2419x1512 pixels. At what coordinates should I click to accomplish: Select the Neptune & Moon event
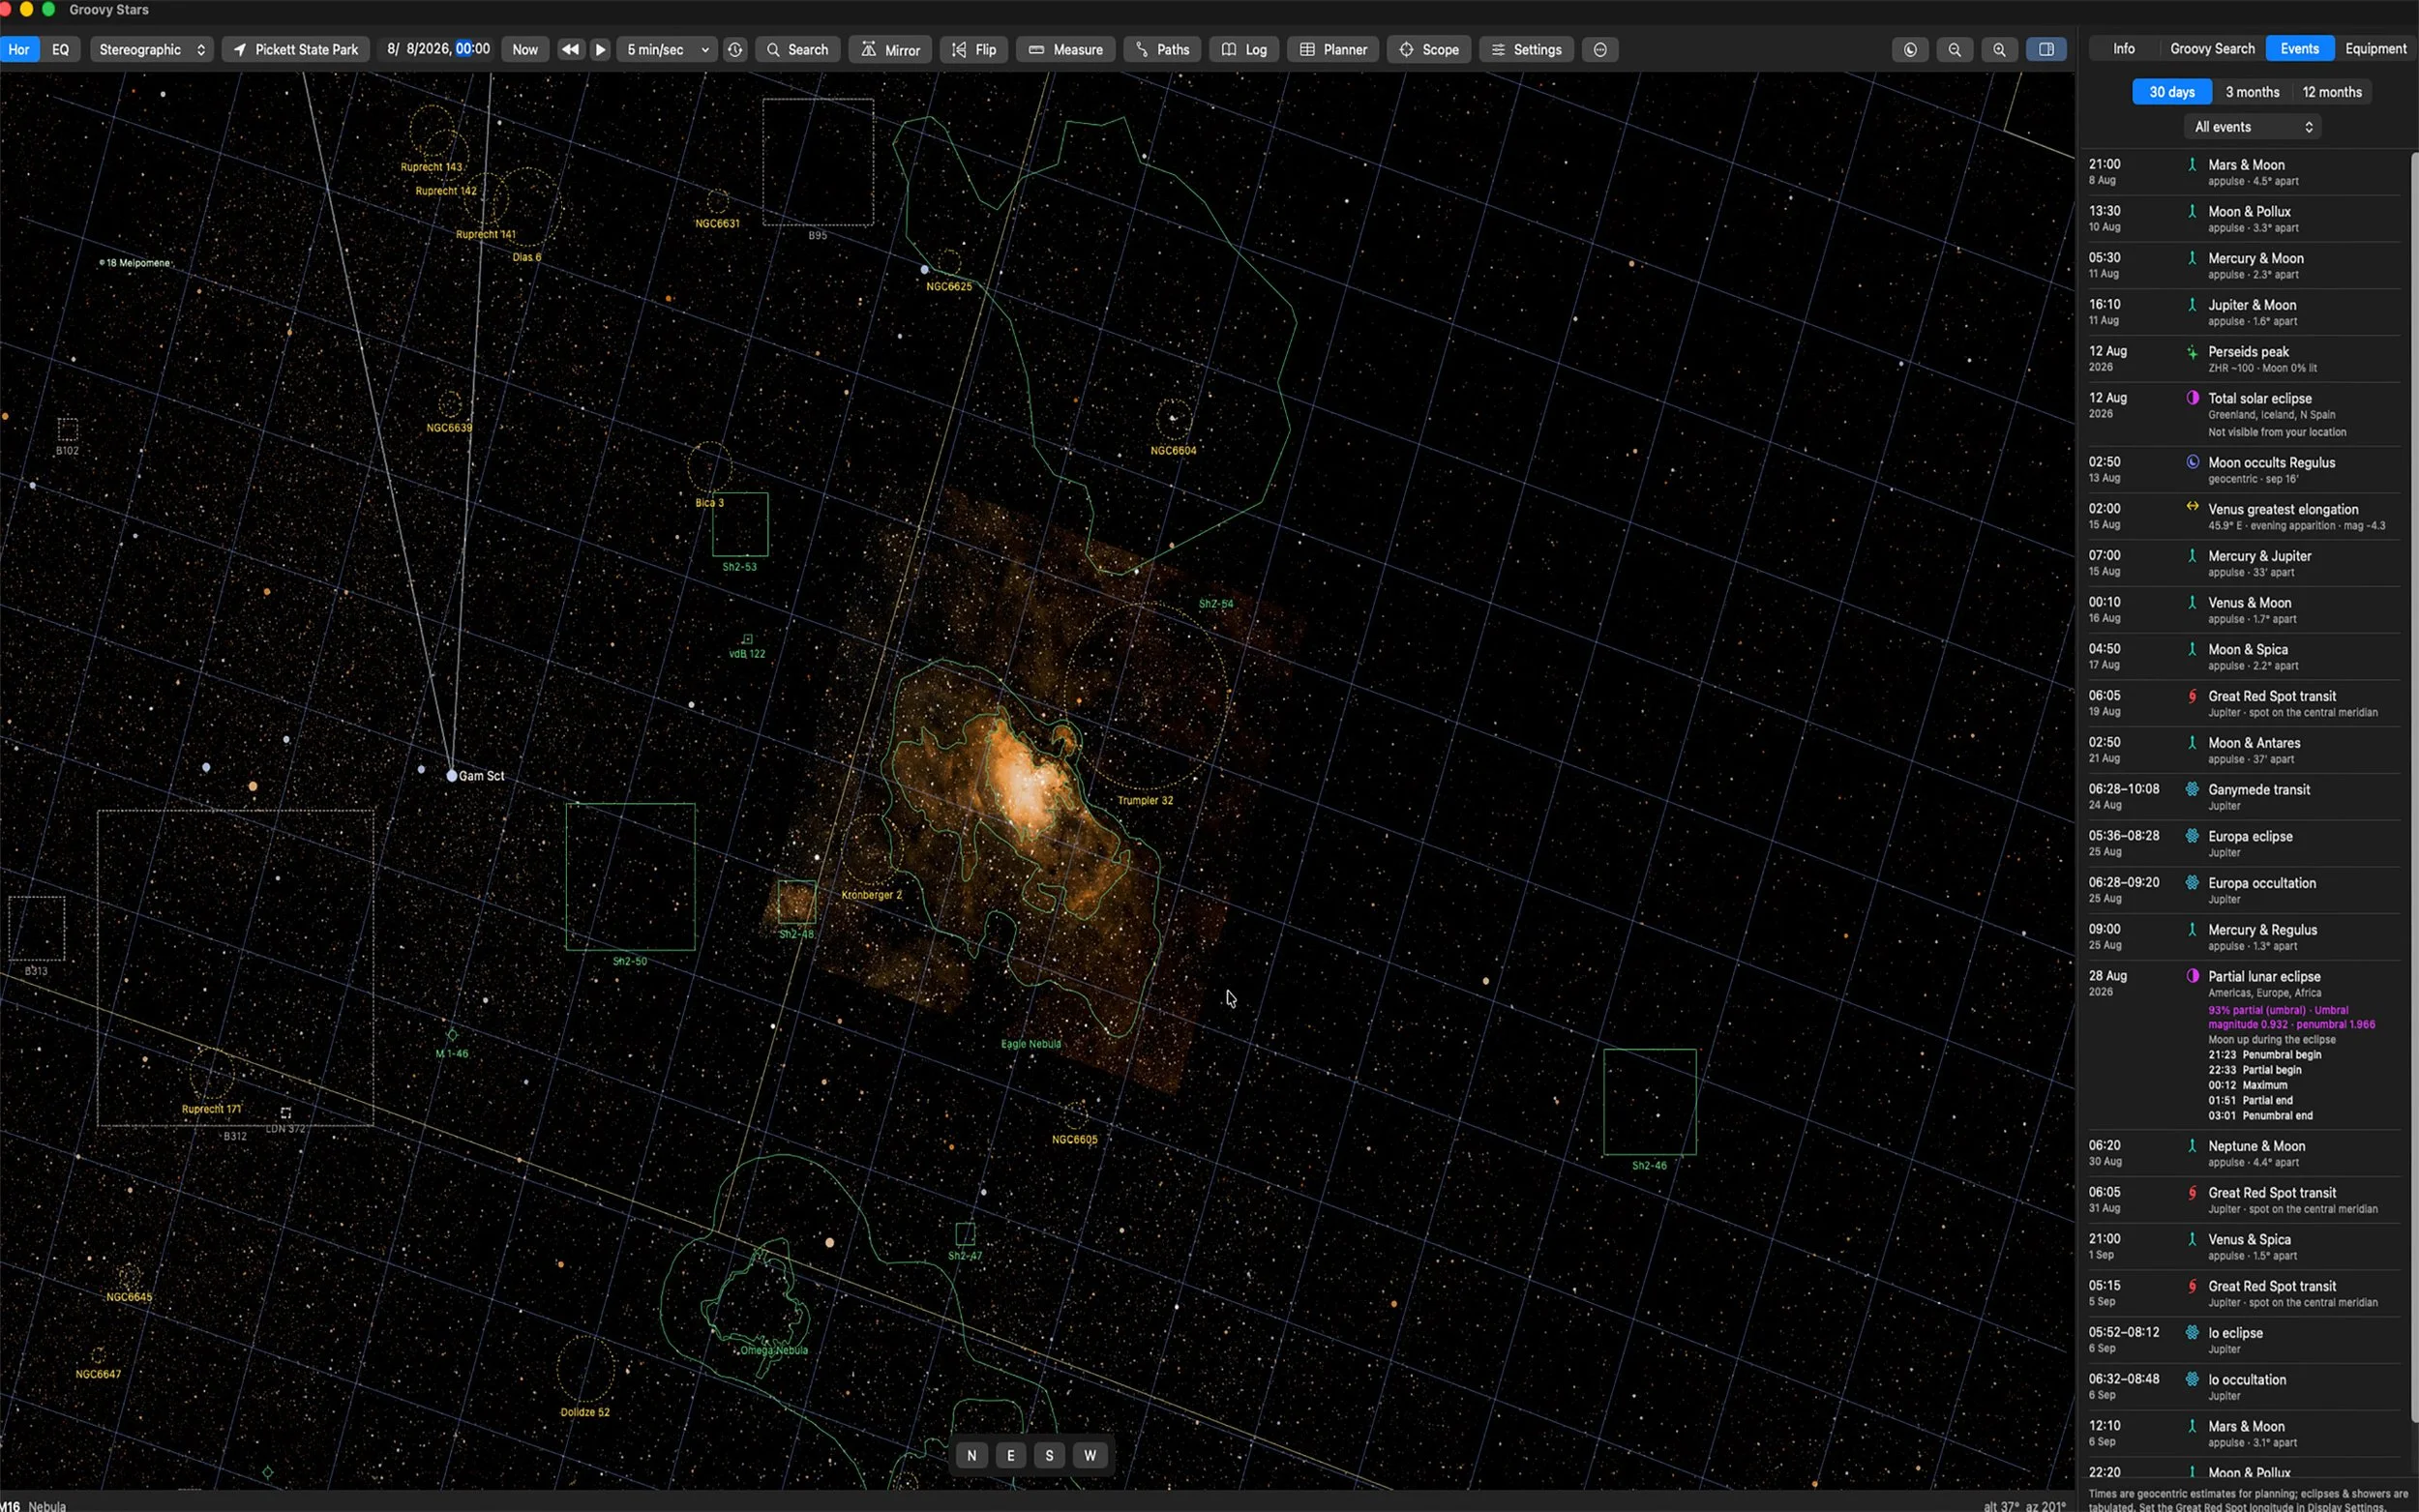pos(2243,1153)
